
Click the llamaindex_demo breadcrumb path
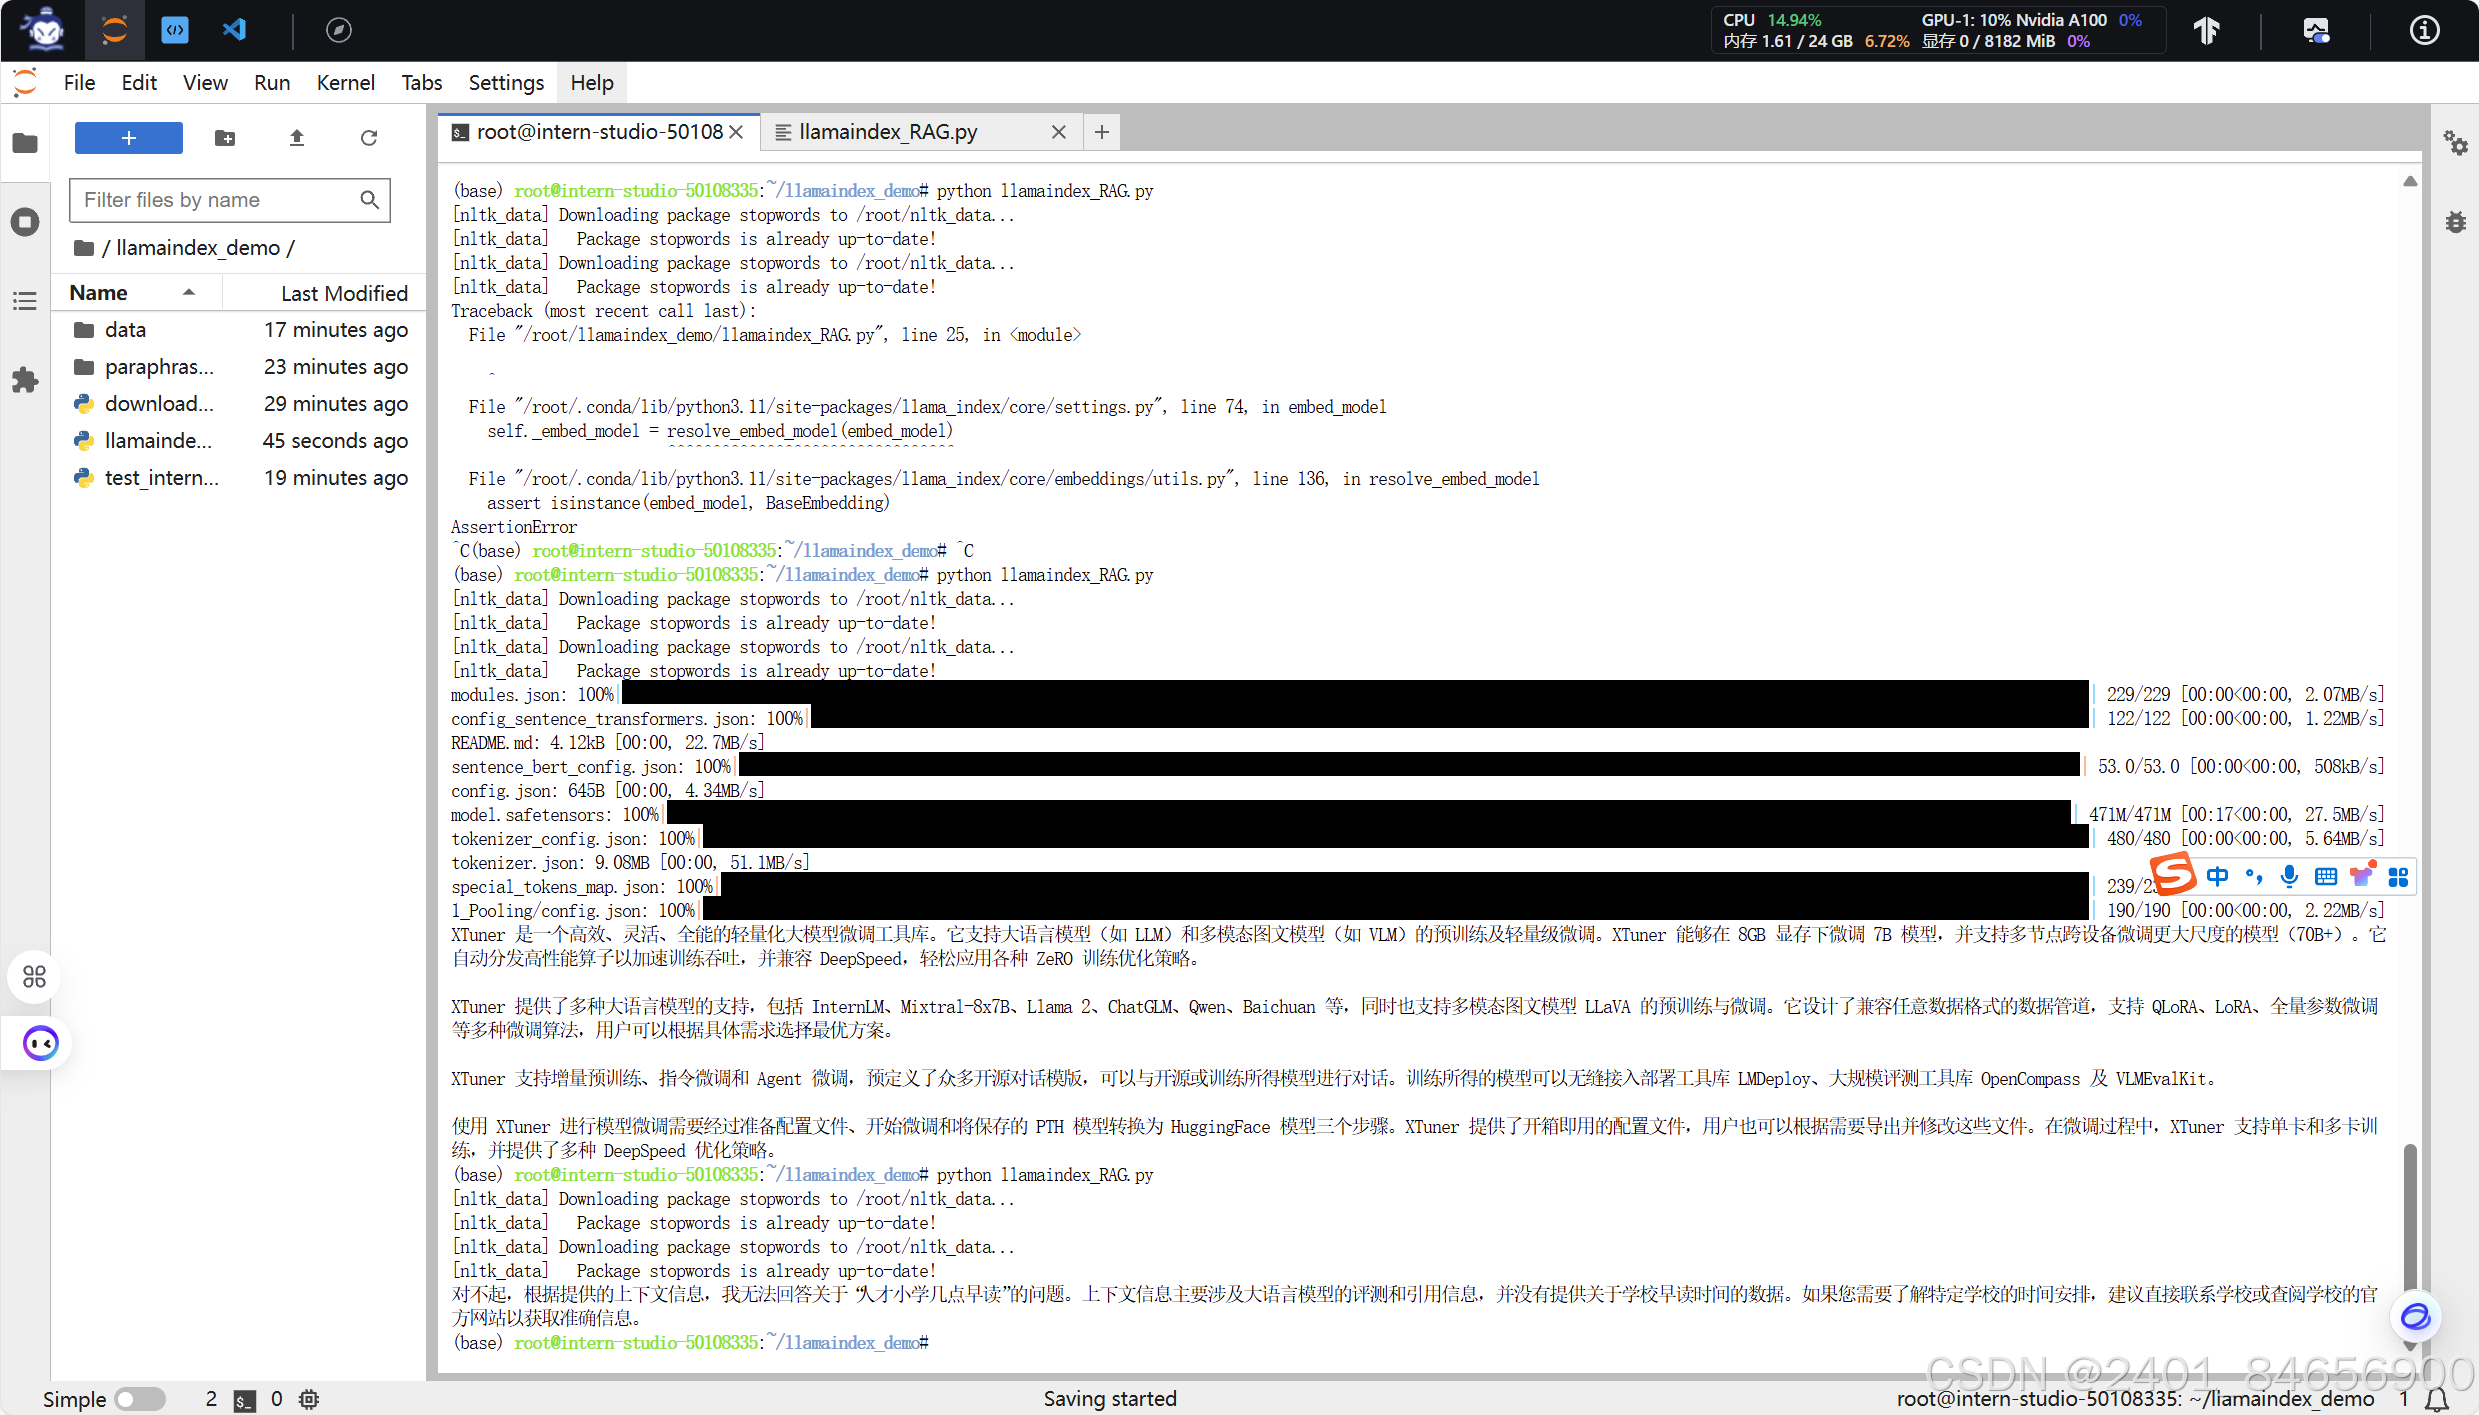coord(197,248)
